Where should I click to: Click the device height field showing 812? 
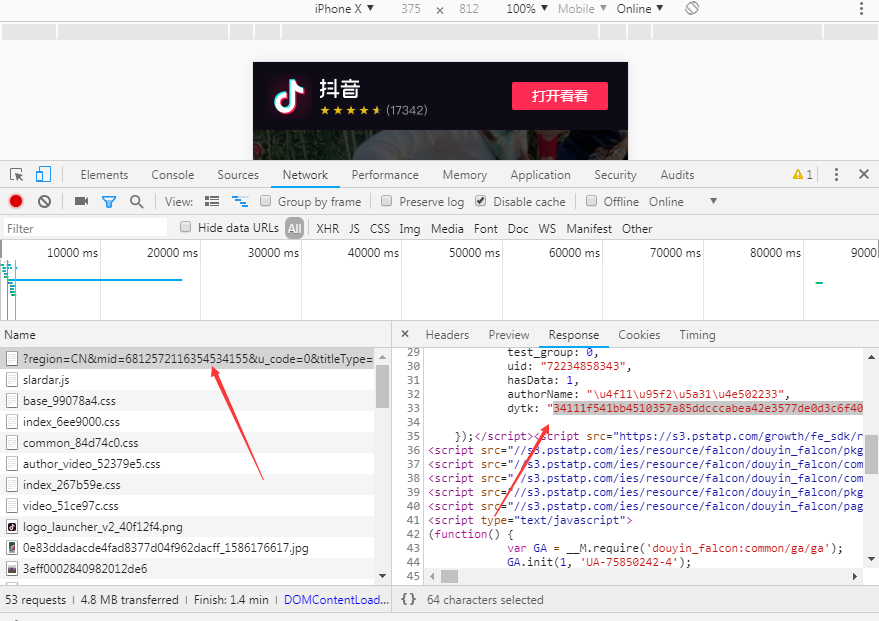(x=469, y=8)
